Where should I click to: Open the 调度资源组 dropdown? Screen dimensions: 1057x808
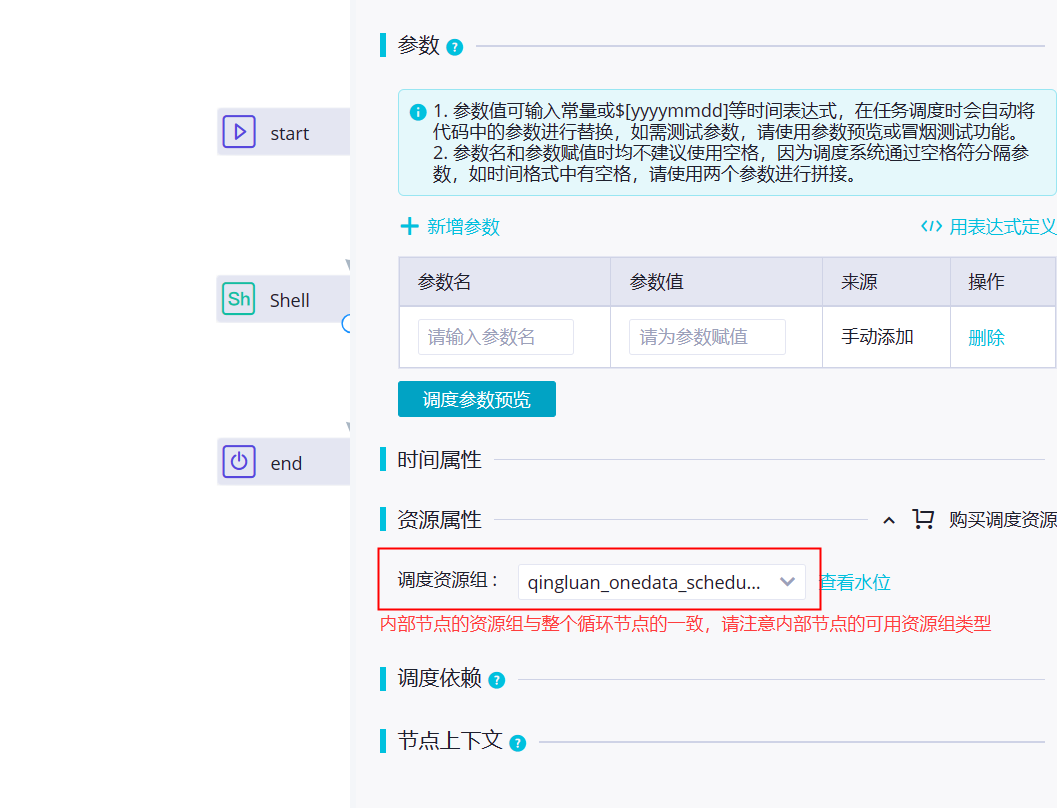661,582
